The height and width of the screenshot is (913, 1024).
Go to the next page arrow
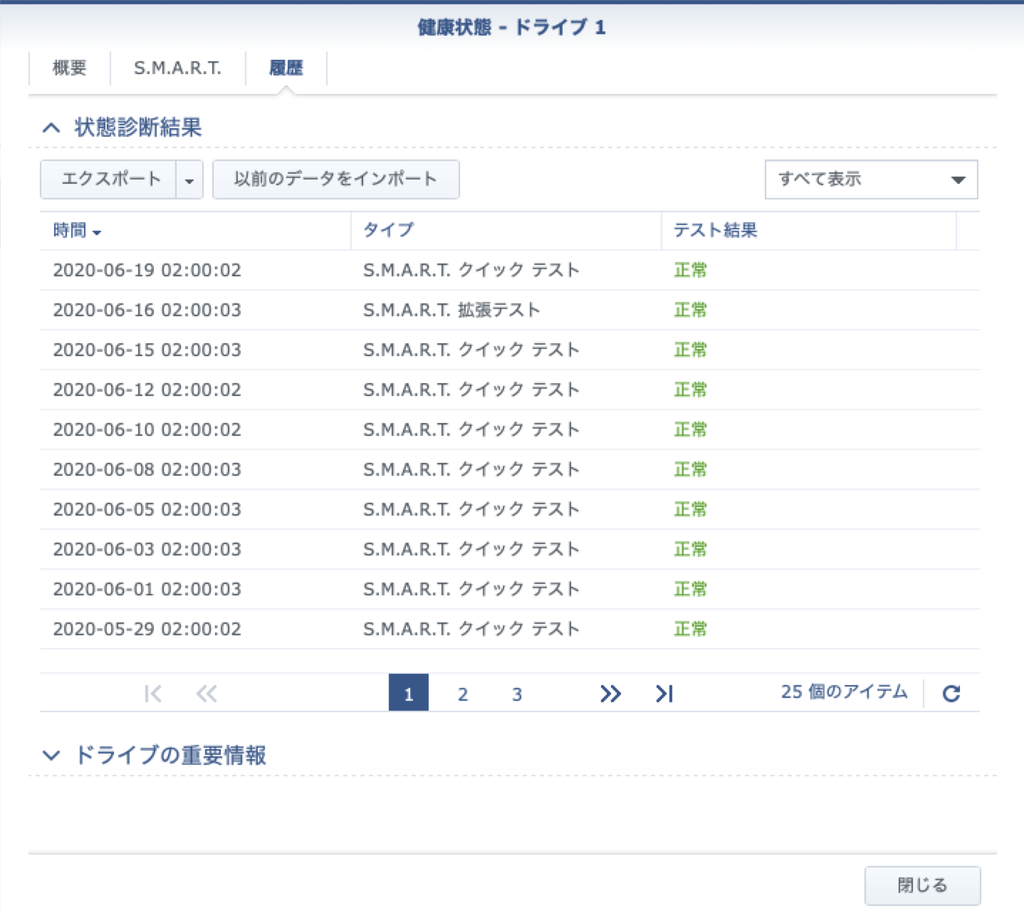(x=610, y=694)
